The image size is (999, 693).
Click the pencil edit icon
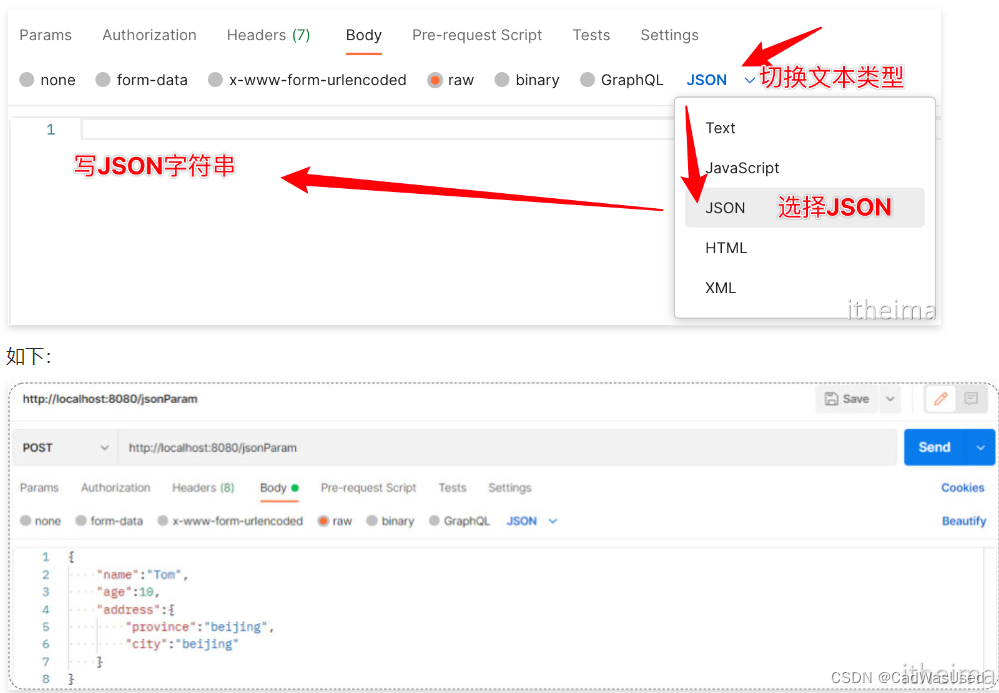click(940, 399)
